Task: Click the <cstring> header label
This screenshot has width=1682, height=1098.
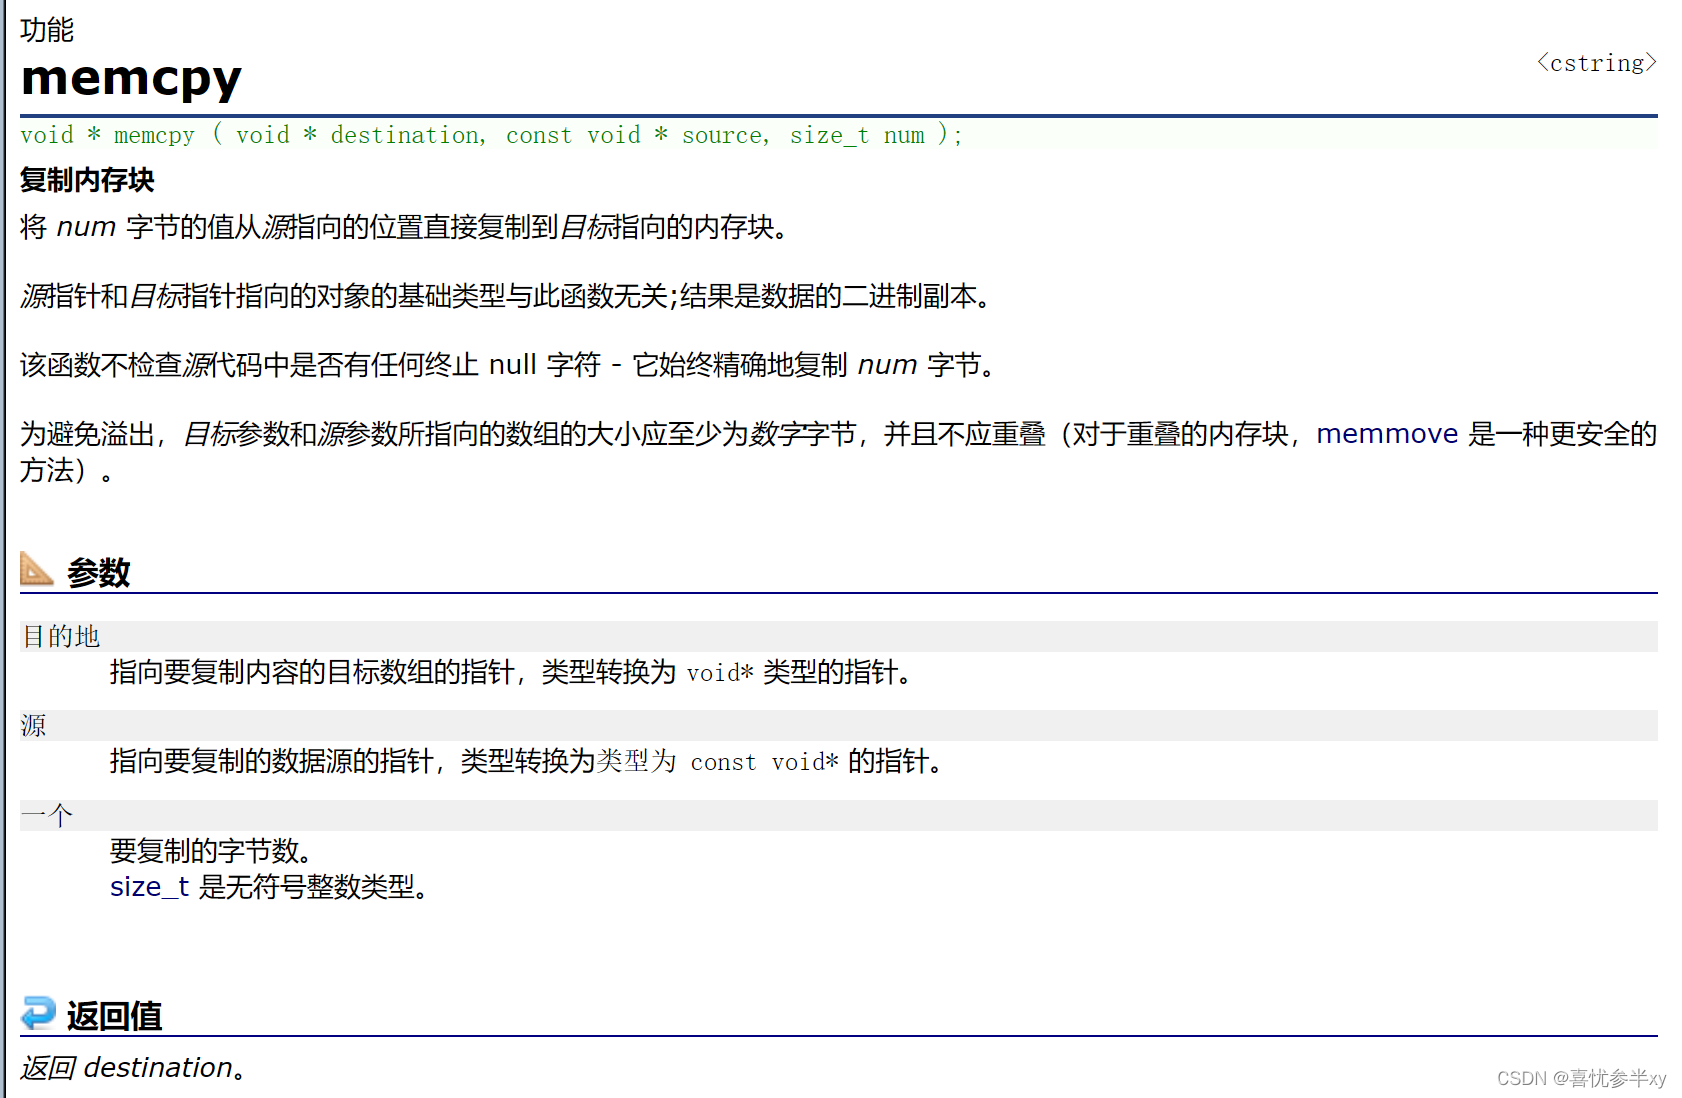Action: pyautogui.click(x=1596, y=63)
